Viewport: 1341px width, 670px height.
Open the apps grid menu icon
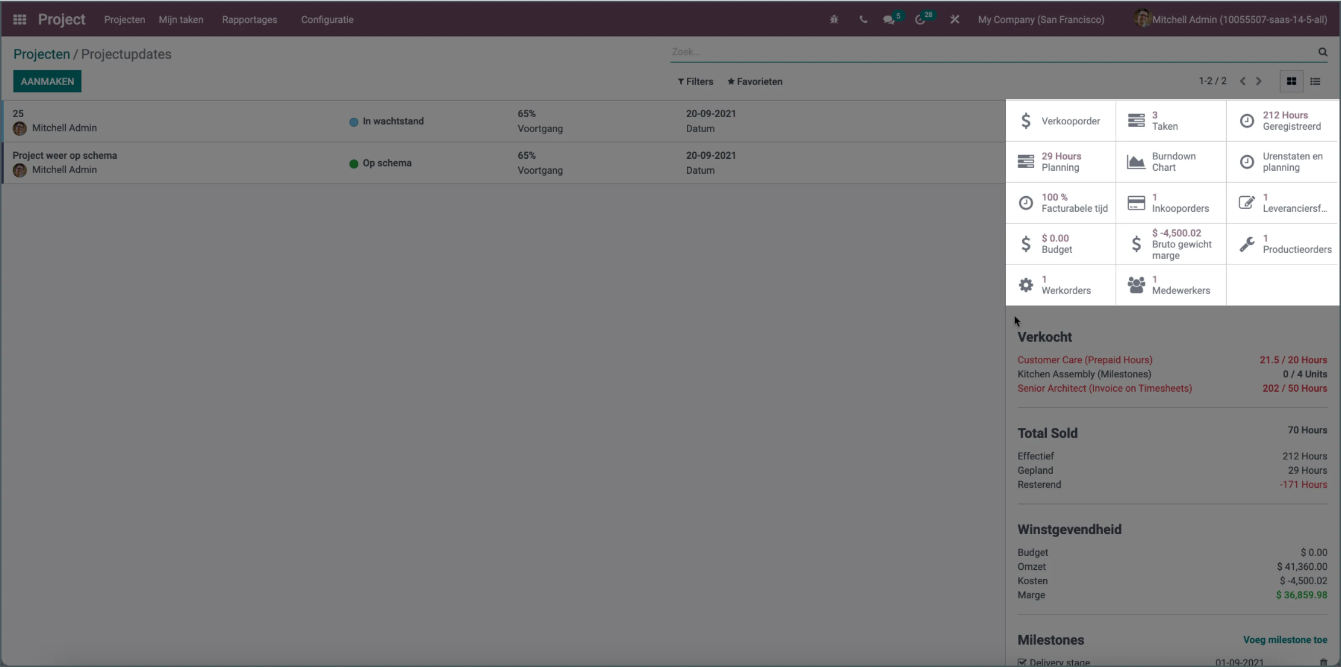[20, 20]
